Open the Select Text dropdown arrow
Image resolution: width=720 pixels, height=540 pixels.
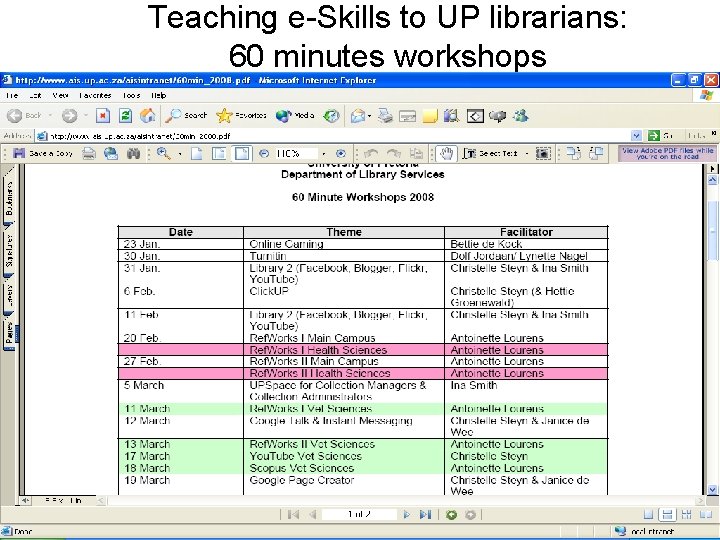click(x=526, y=154)
